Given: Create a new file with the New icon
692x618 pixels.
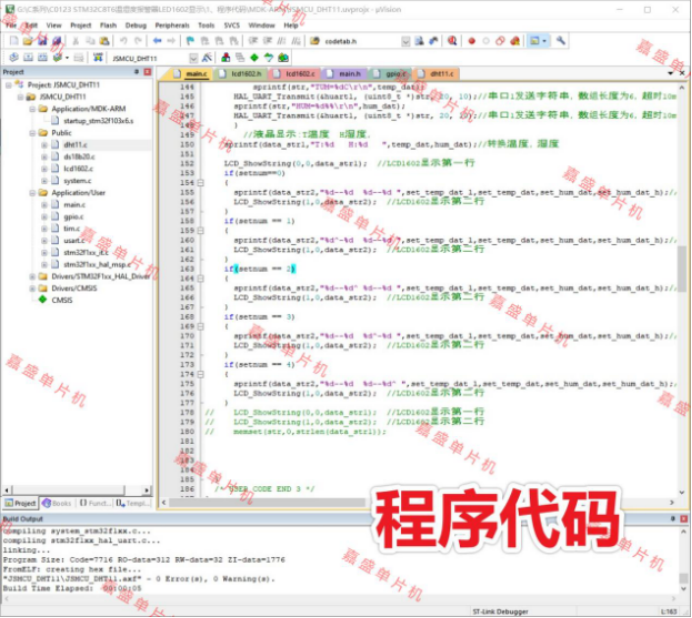Looking at the screenshot, I should [14, 41].
